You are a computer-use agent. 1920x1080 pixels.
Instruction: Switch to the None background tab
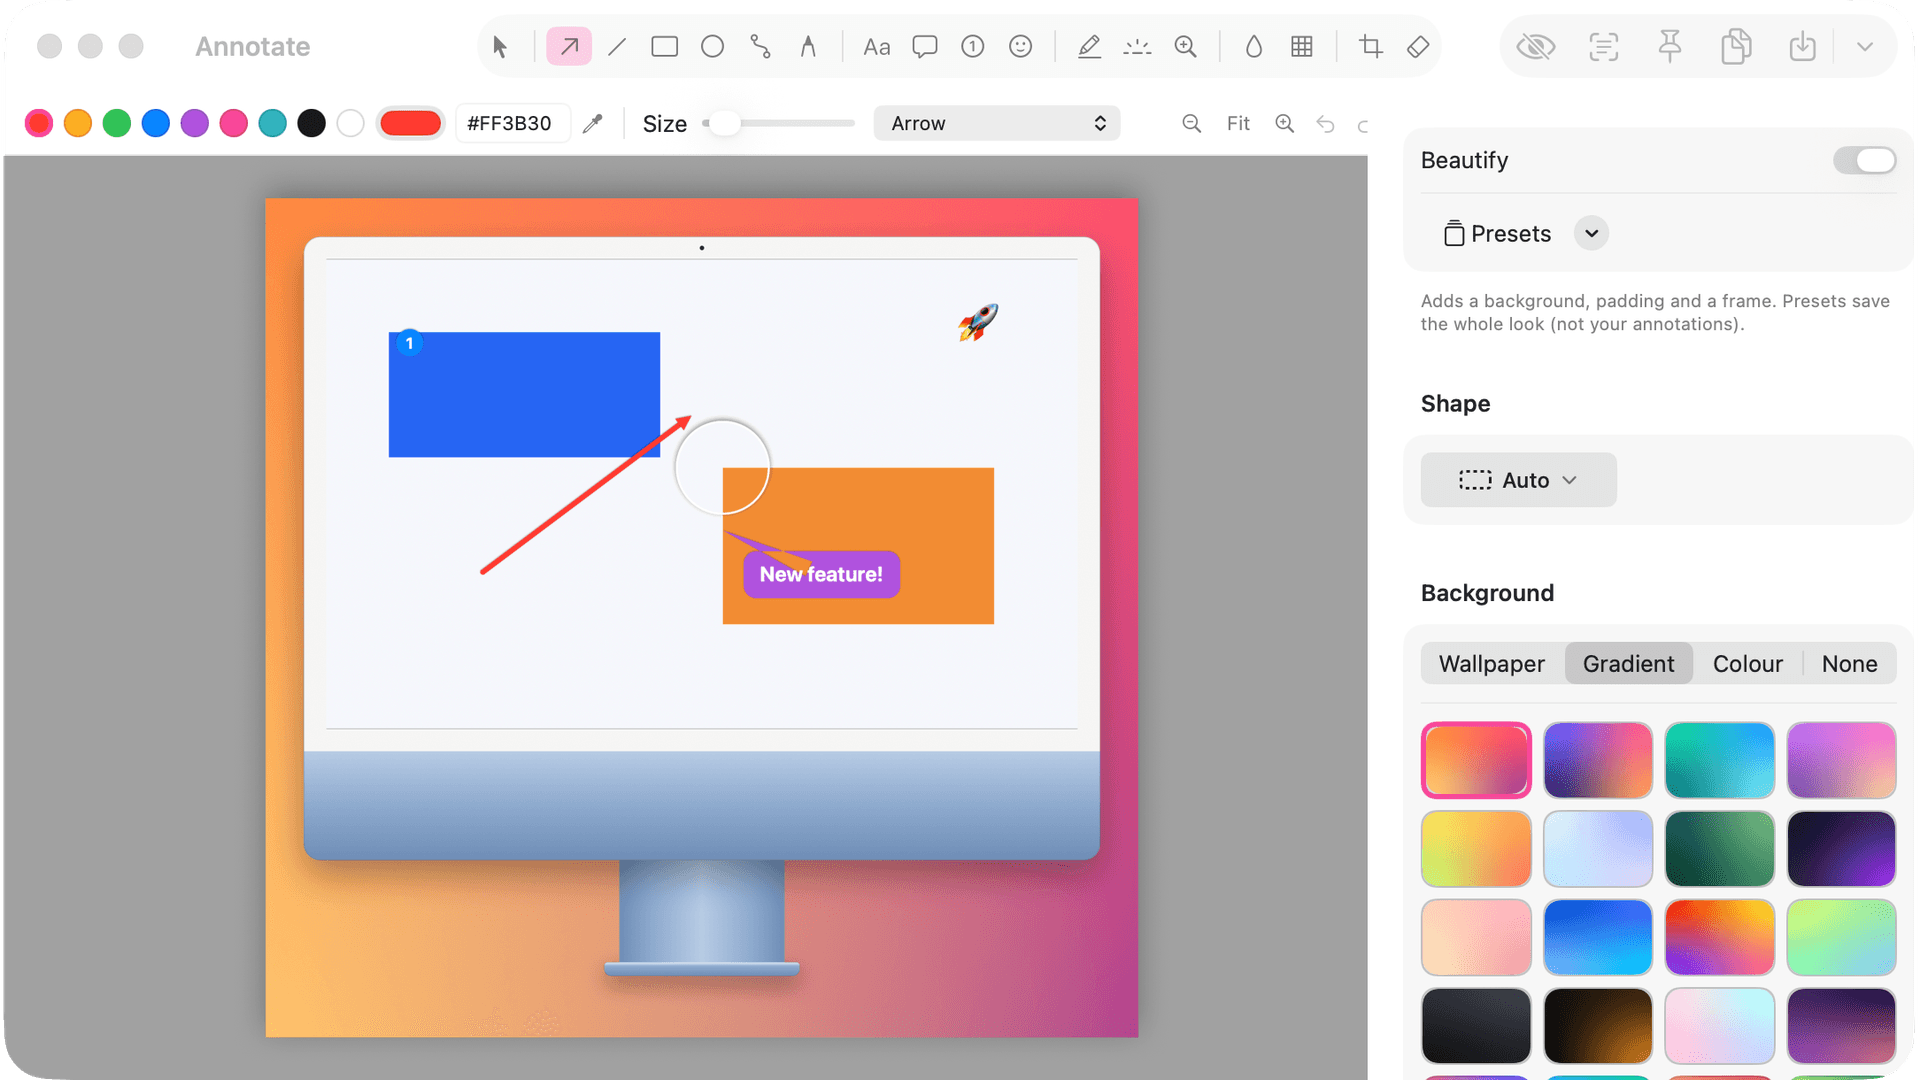click(1849, 664)
